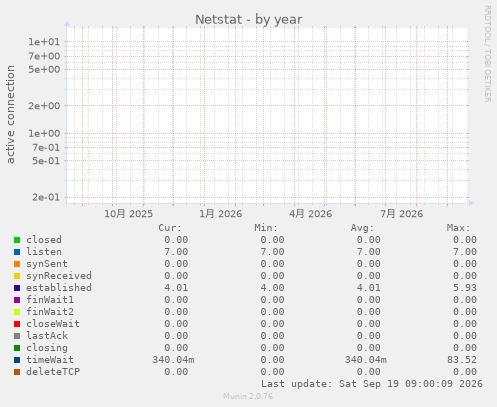The width and height of the screenshot is (497, 407).
Task: Click the '7e-01' y-axis label
Action: coord(46,147)
